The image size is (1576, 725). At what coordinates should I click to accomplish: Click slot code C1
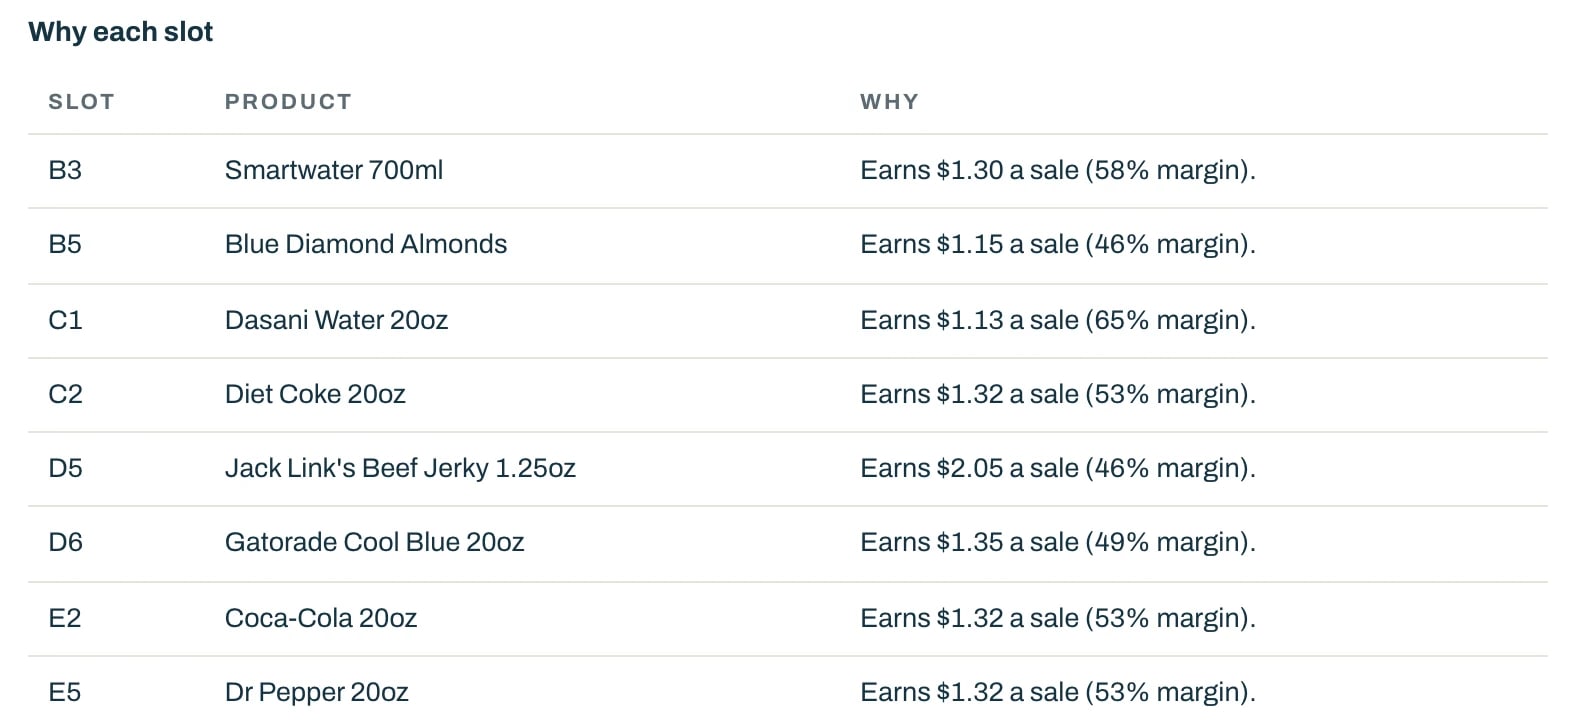[65, 320]
